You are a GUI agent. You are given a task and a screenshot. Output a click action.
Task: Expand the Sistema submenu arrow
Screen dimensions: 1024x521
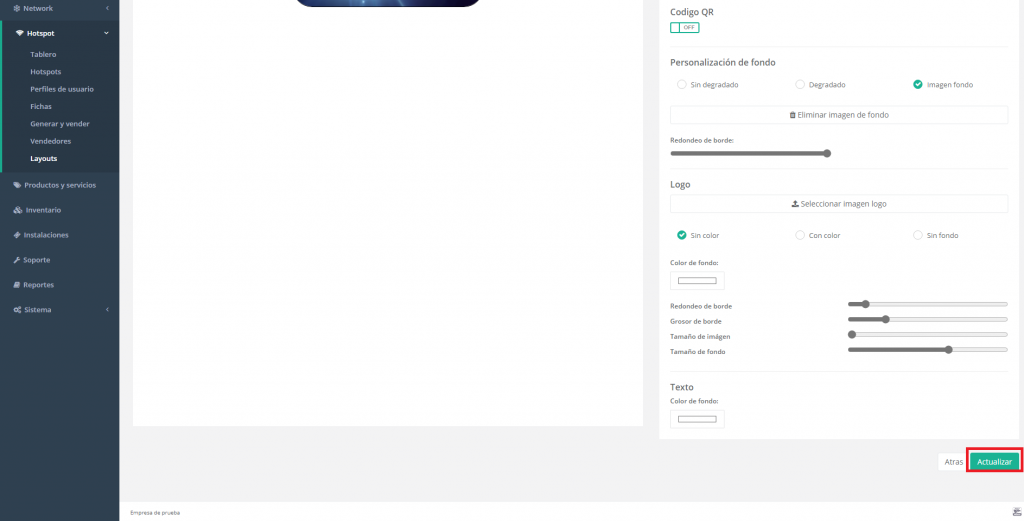point(106,310)
